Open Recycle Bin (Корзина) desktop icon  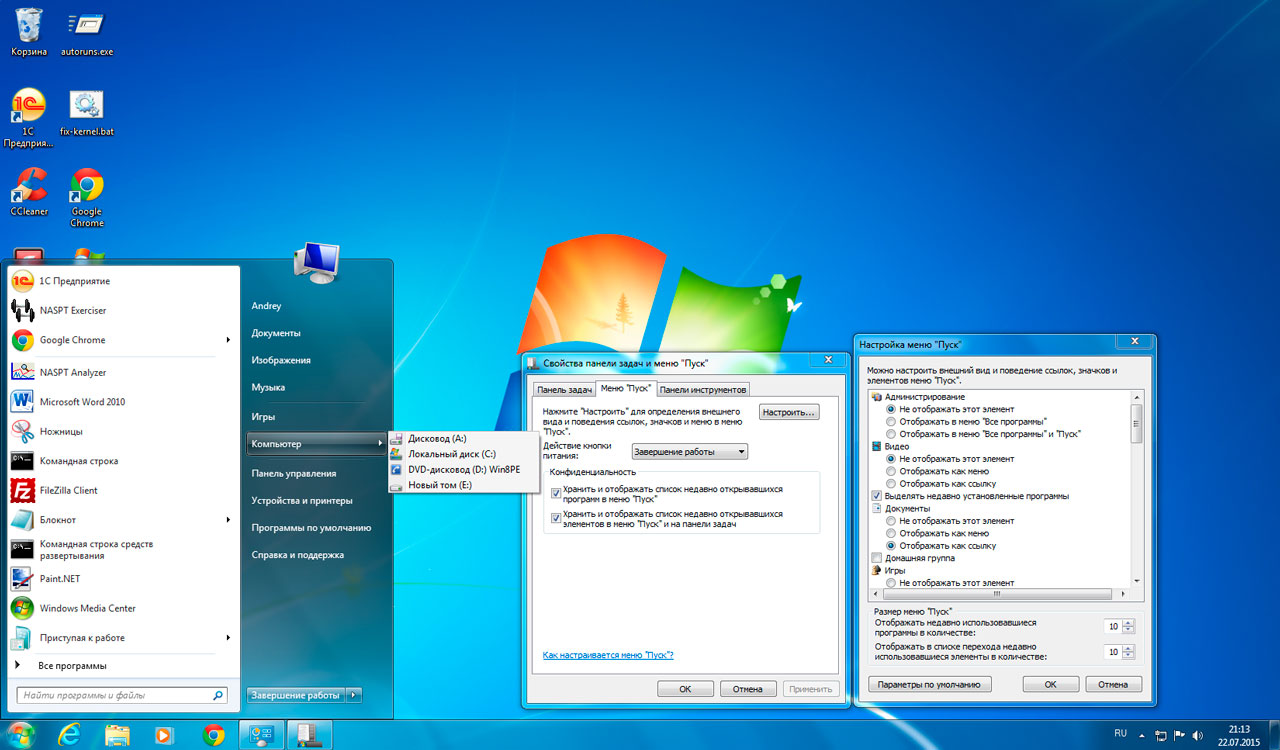coord(29,26)
